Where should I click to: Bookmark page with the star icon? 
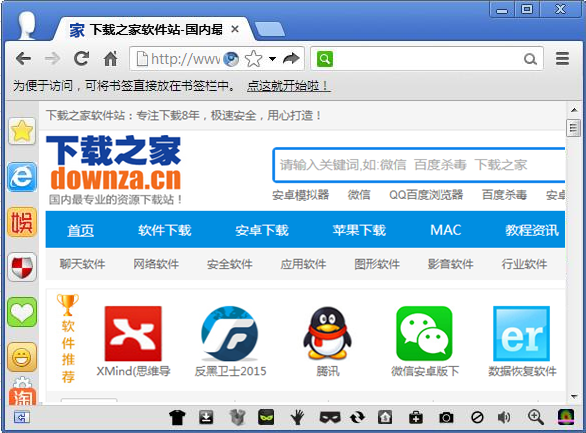point(253,59)
